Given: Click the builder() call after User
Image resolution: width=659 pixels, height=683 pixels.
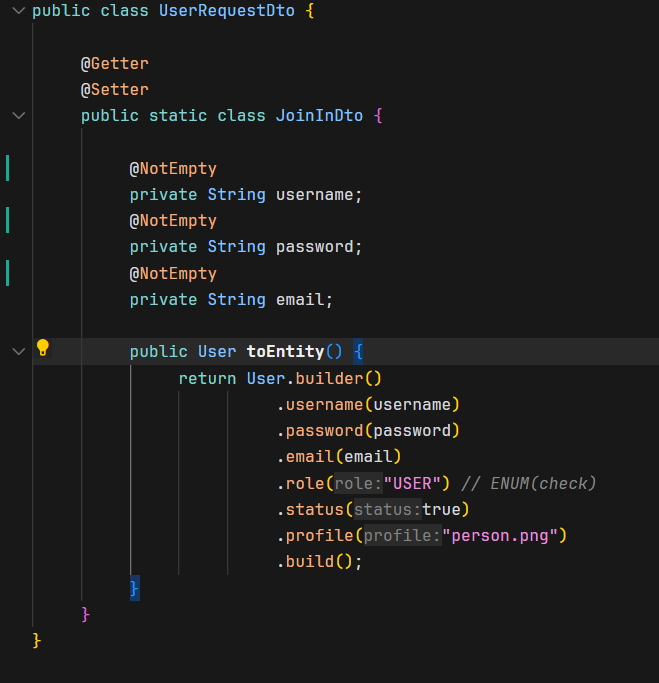Looking at the screenshot, I should (338, 379).
